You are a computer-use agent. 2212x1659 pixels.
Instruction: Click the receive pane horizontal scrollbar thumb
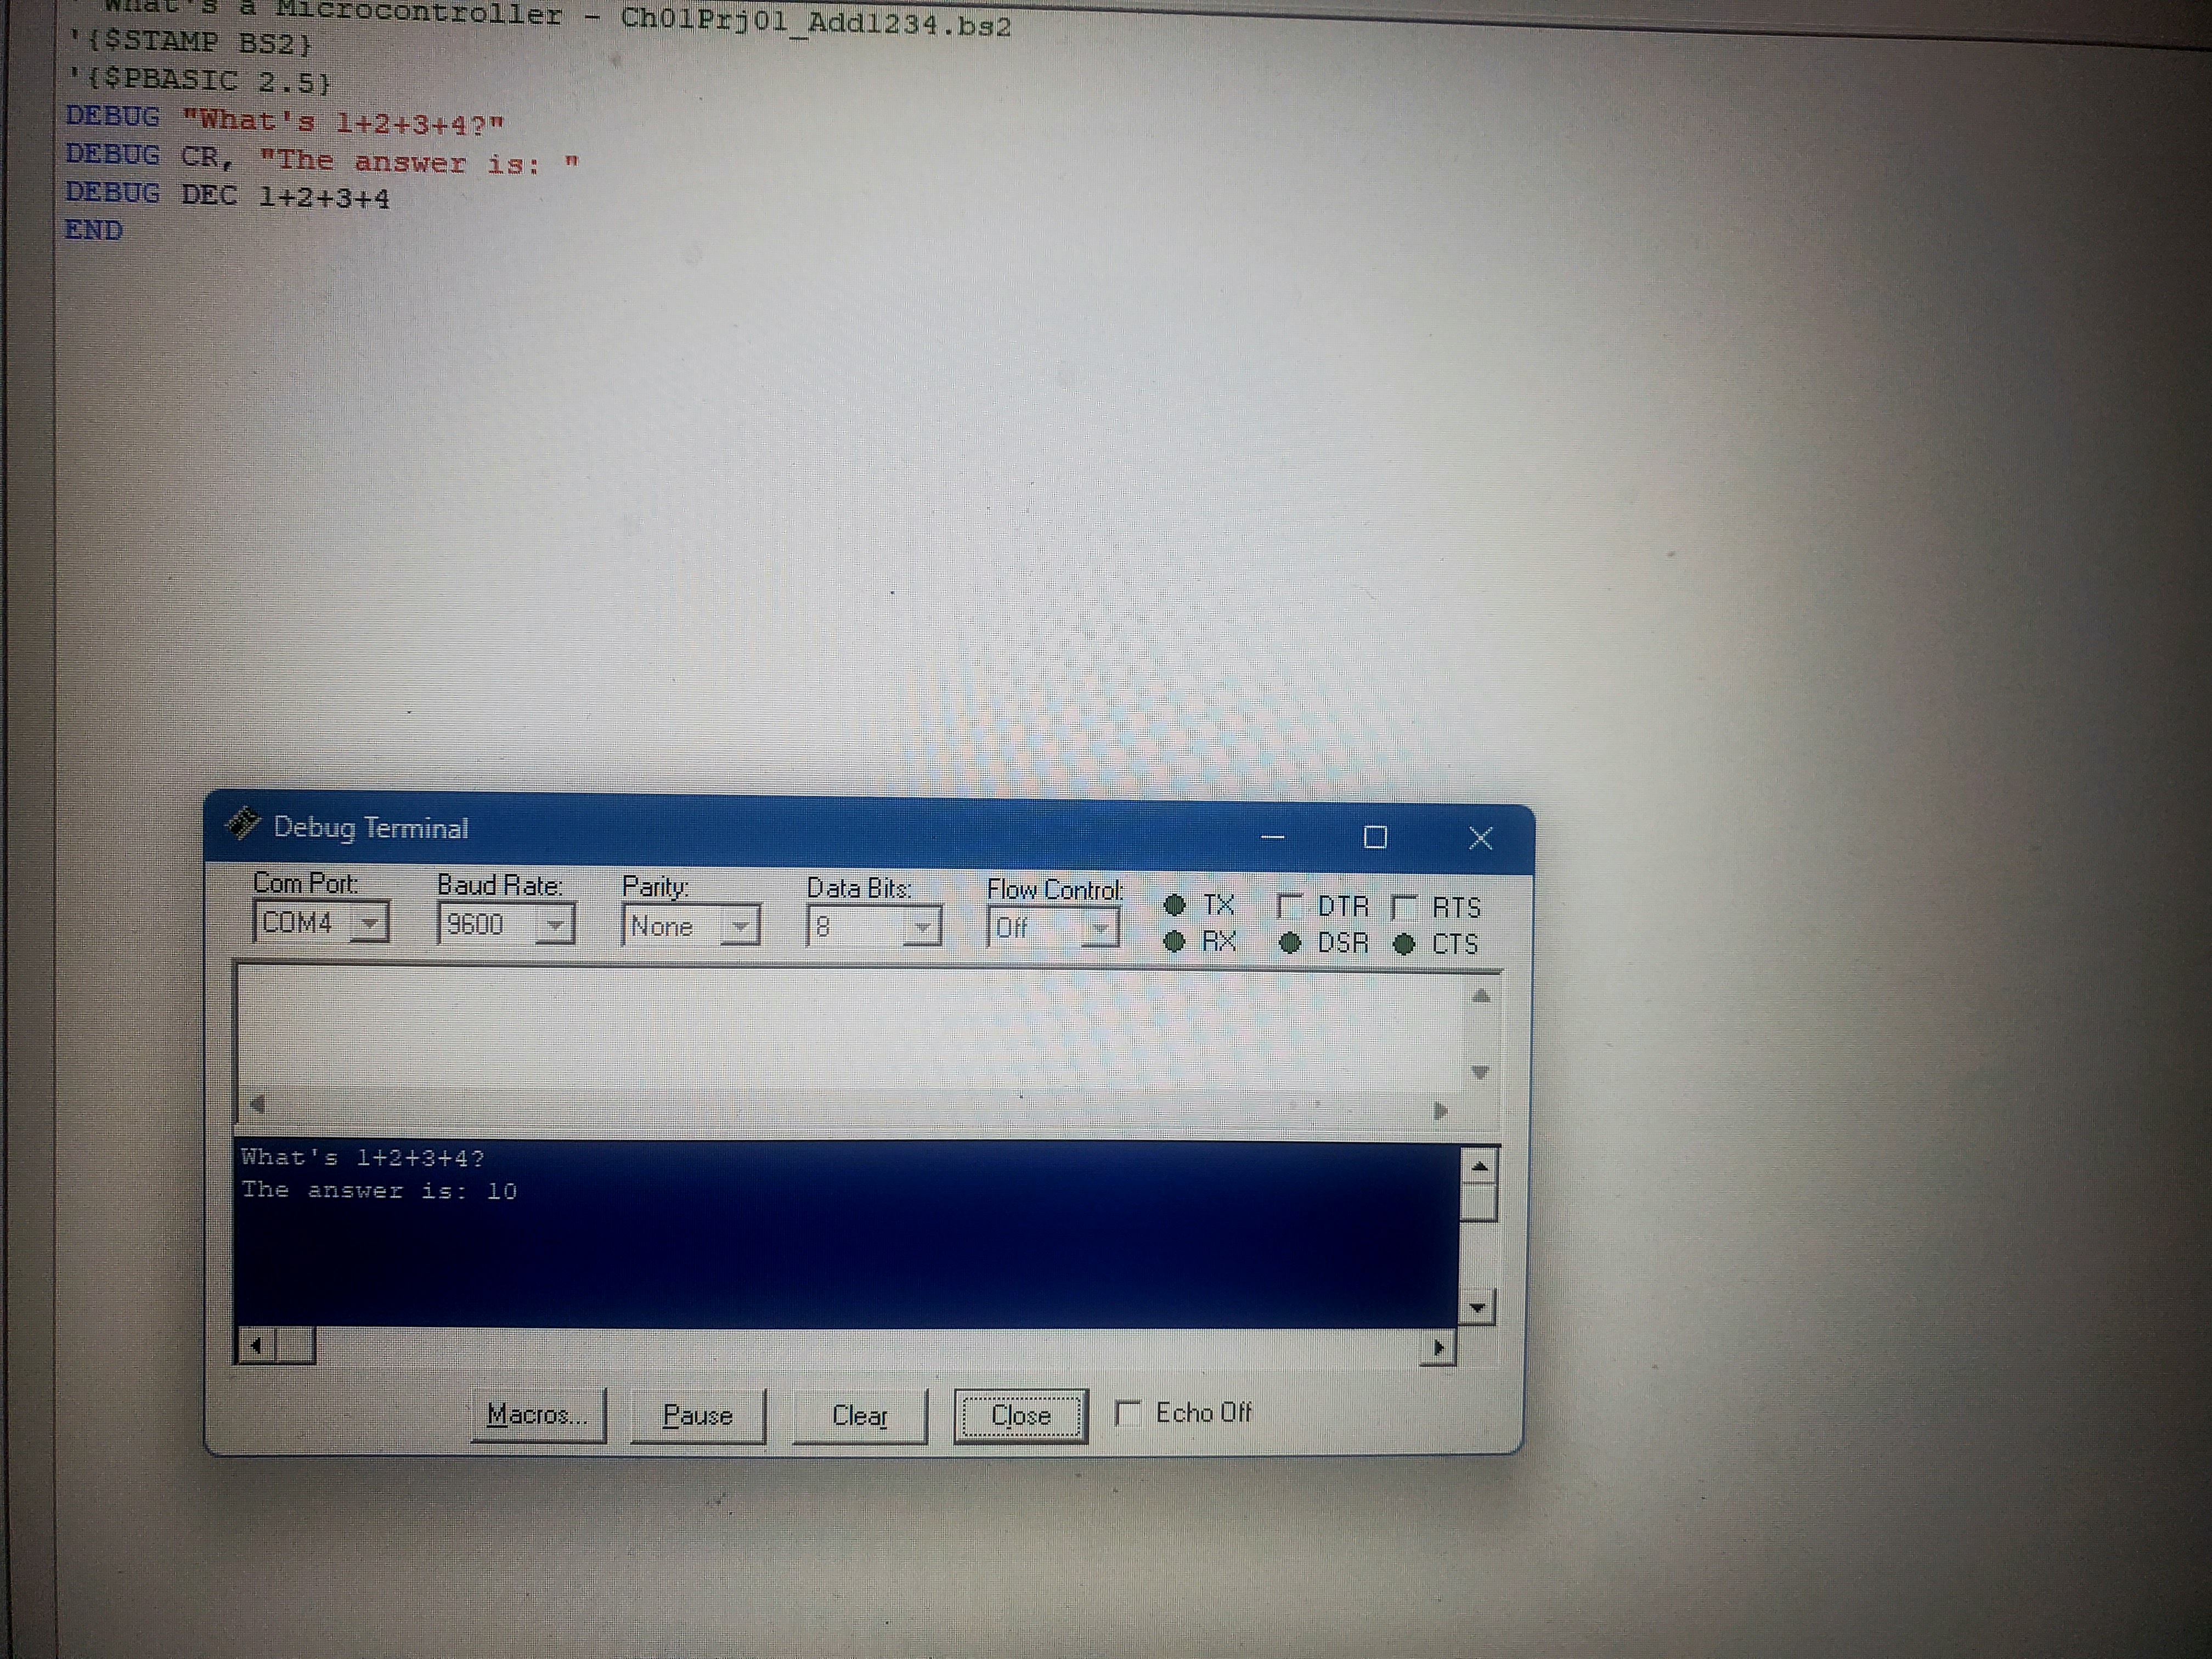click(295, 1346)
